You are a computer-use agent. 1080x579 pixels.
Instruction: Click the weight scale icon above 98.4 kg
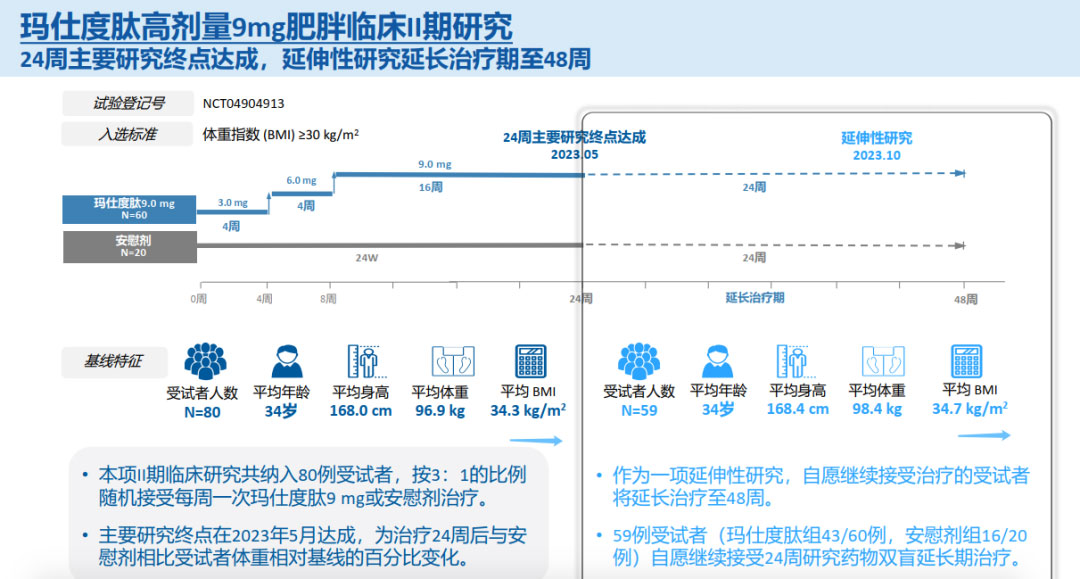(877, 361)
